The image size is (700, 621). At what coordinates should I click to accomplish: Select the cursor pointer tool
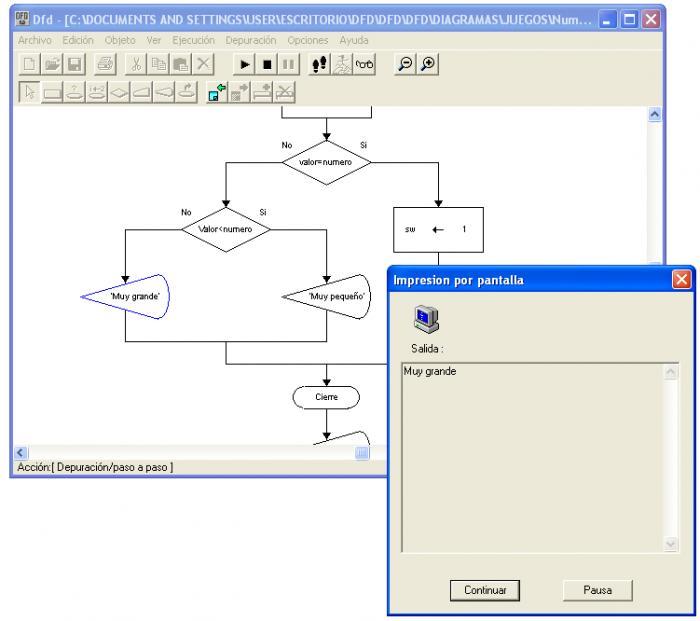pyautogui.click(x=29, y=92)
